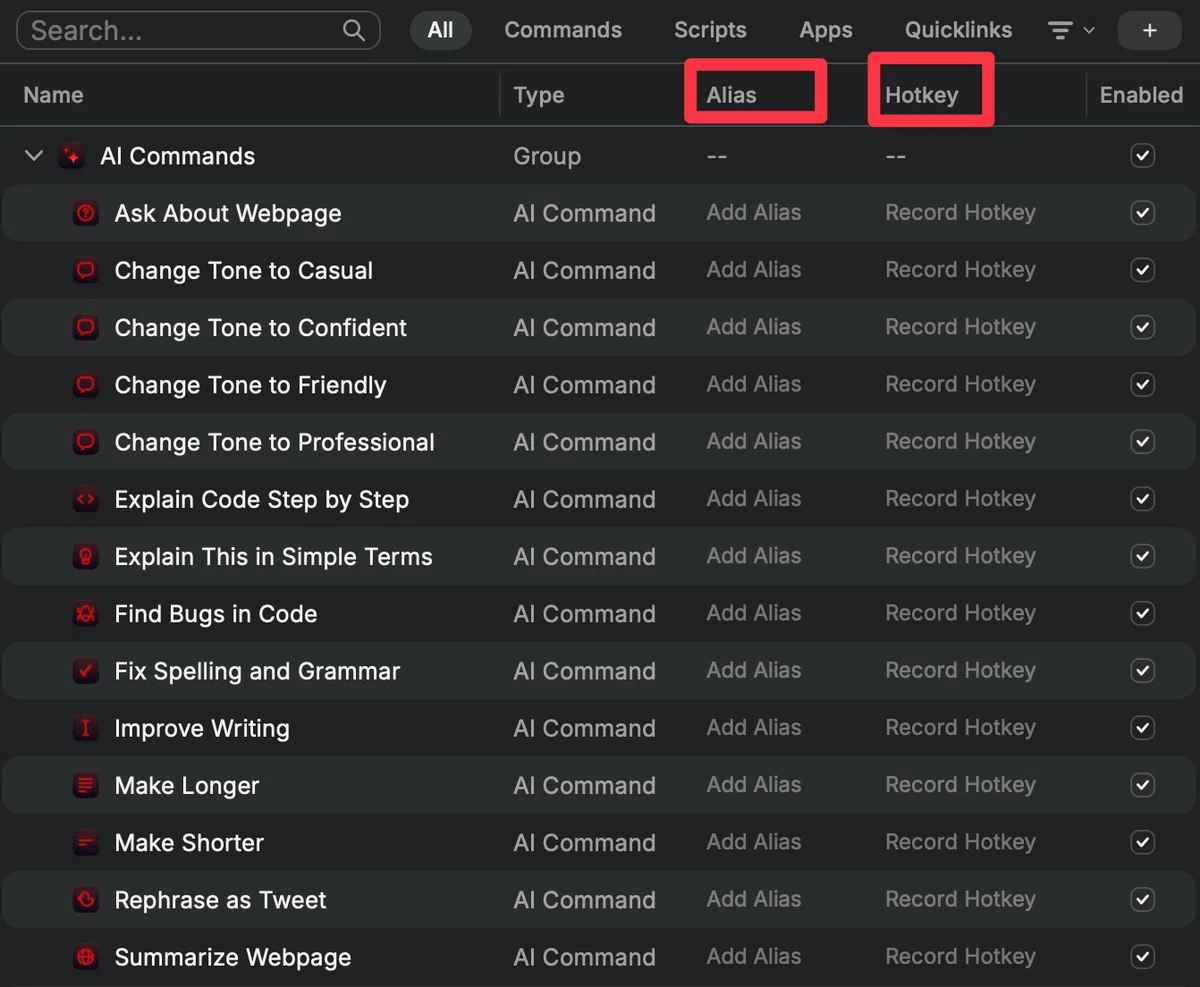Click the Fix Spelling and Grammar checkmark icon
Image resolution: width=1200 pixels, height=987 pixels.
pos(87,671)
